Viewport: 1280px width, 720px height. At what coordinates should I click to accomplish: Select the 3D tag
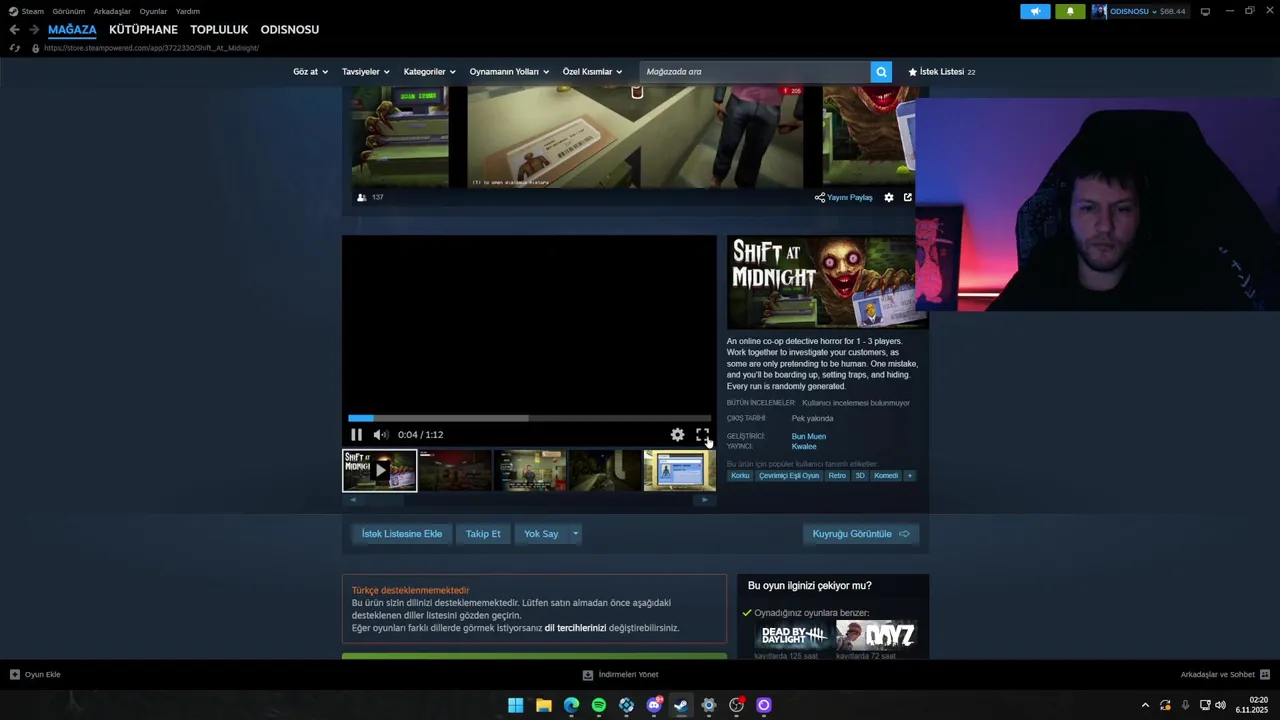point(860,476)
